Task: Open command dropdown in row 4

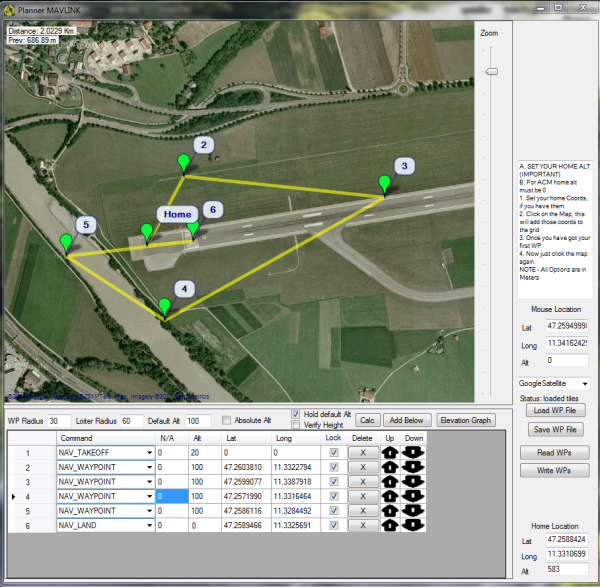Action: point(149,496)
